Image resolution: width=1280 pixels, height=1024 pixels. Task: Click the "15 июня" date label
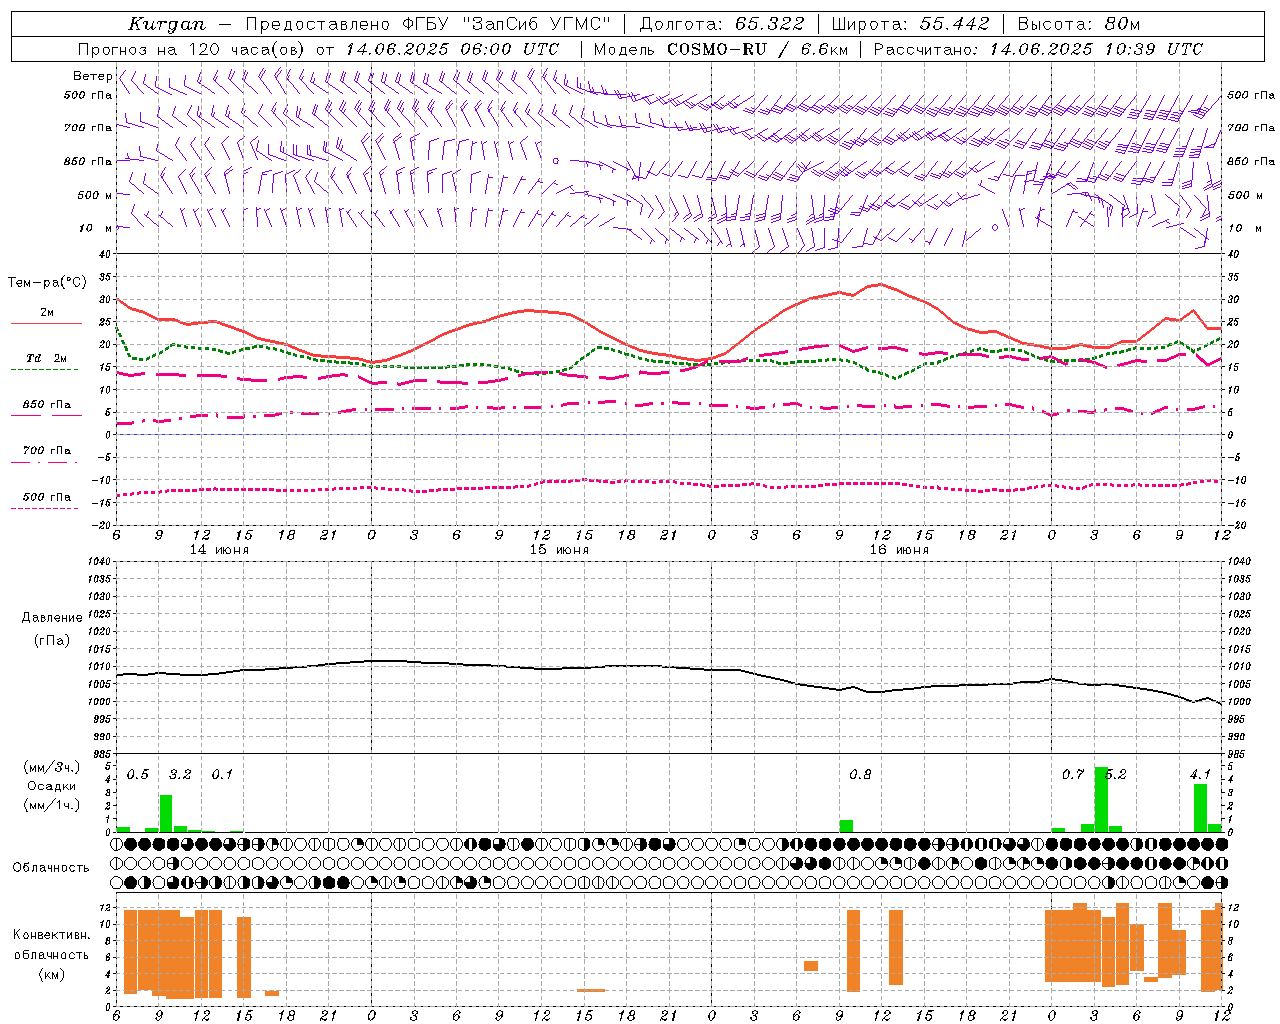tap(559, 550)
